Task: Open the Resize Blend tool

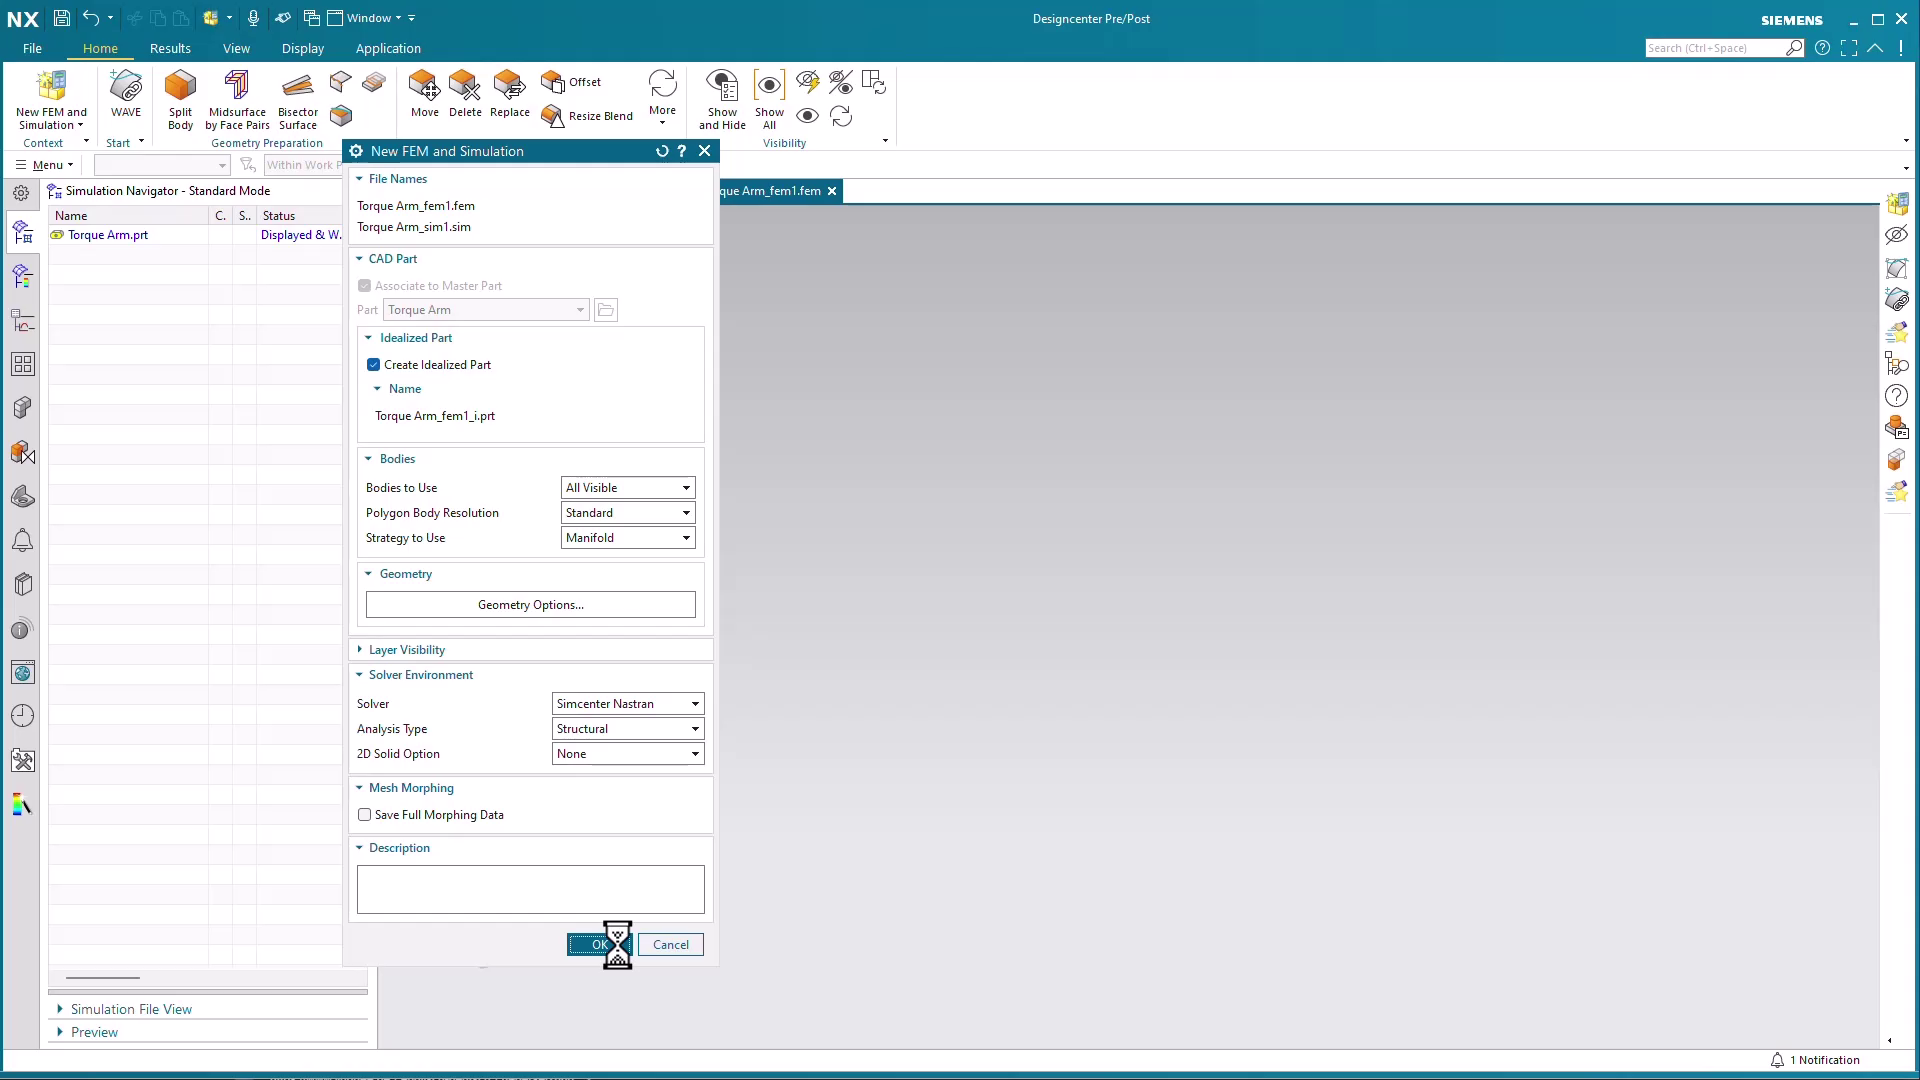Action: [x=588, y=116]
